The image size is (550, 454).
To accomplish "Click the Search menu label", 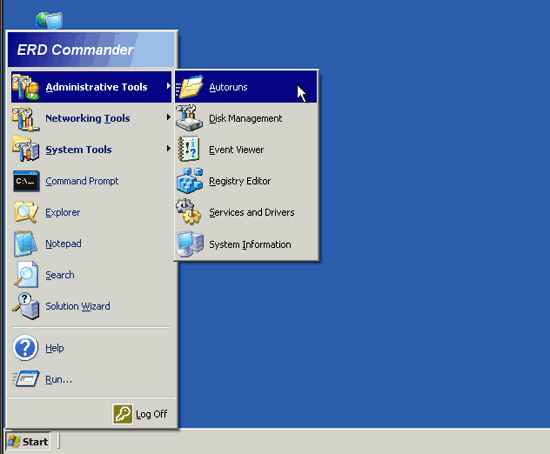I will (x=60, y=275).
